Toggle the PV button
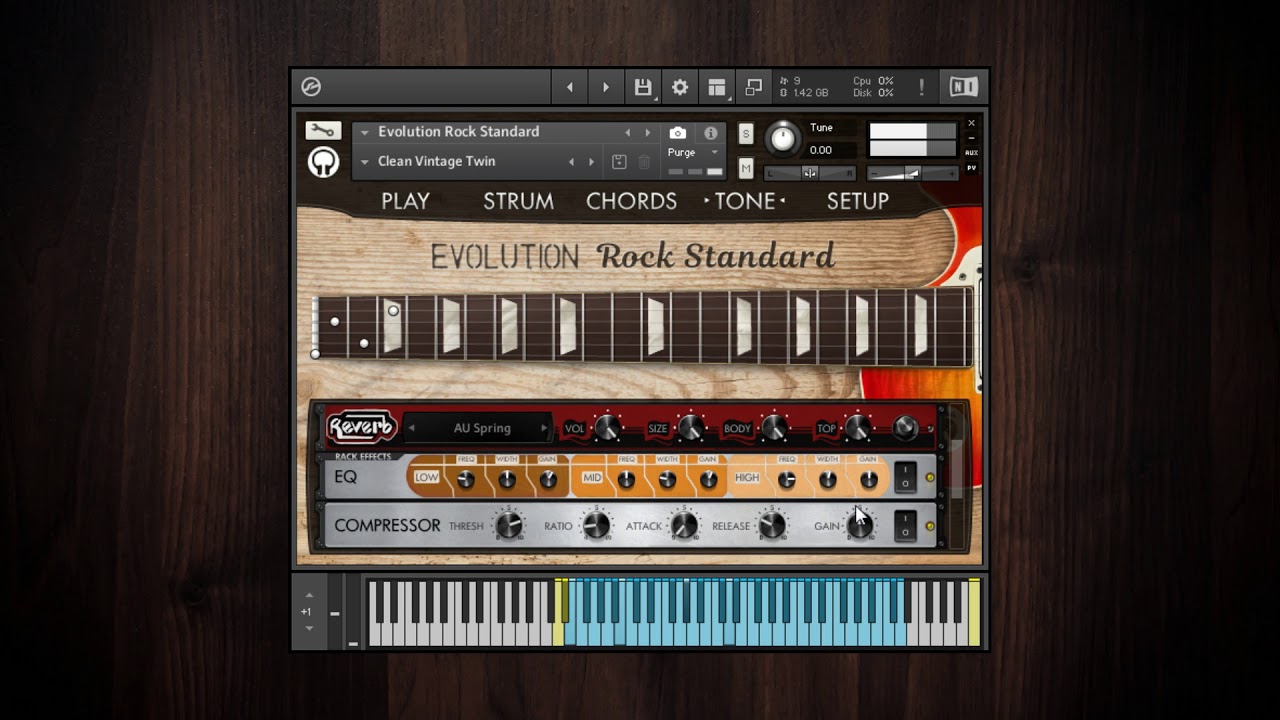This screenshot has width=1280, height=720. pos(971,168)
